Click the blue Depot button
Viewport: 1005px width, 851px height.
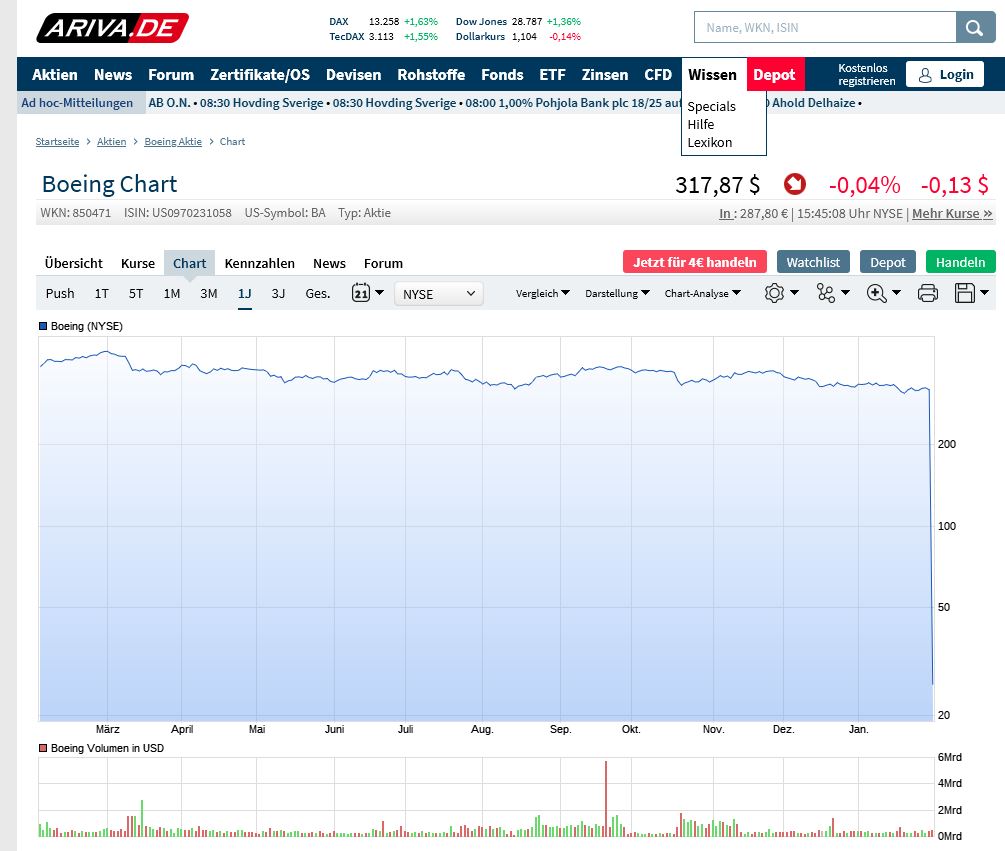[x=887, y=262]
